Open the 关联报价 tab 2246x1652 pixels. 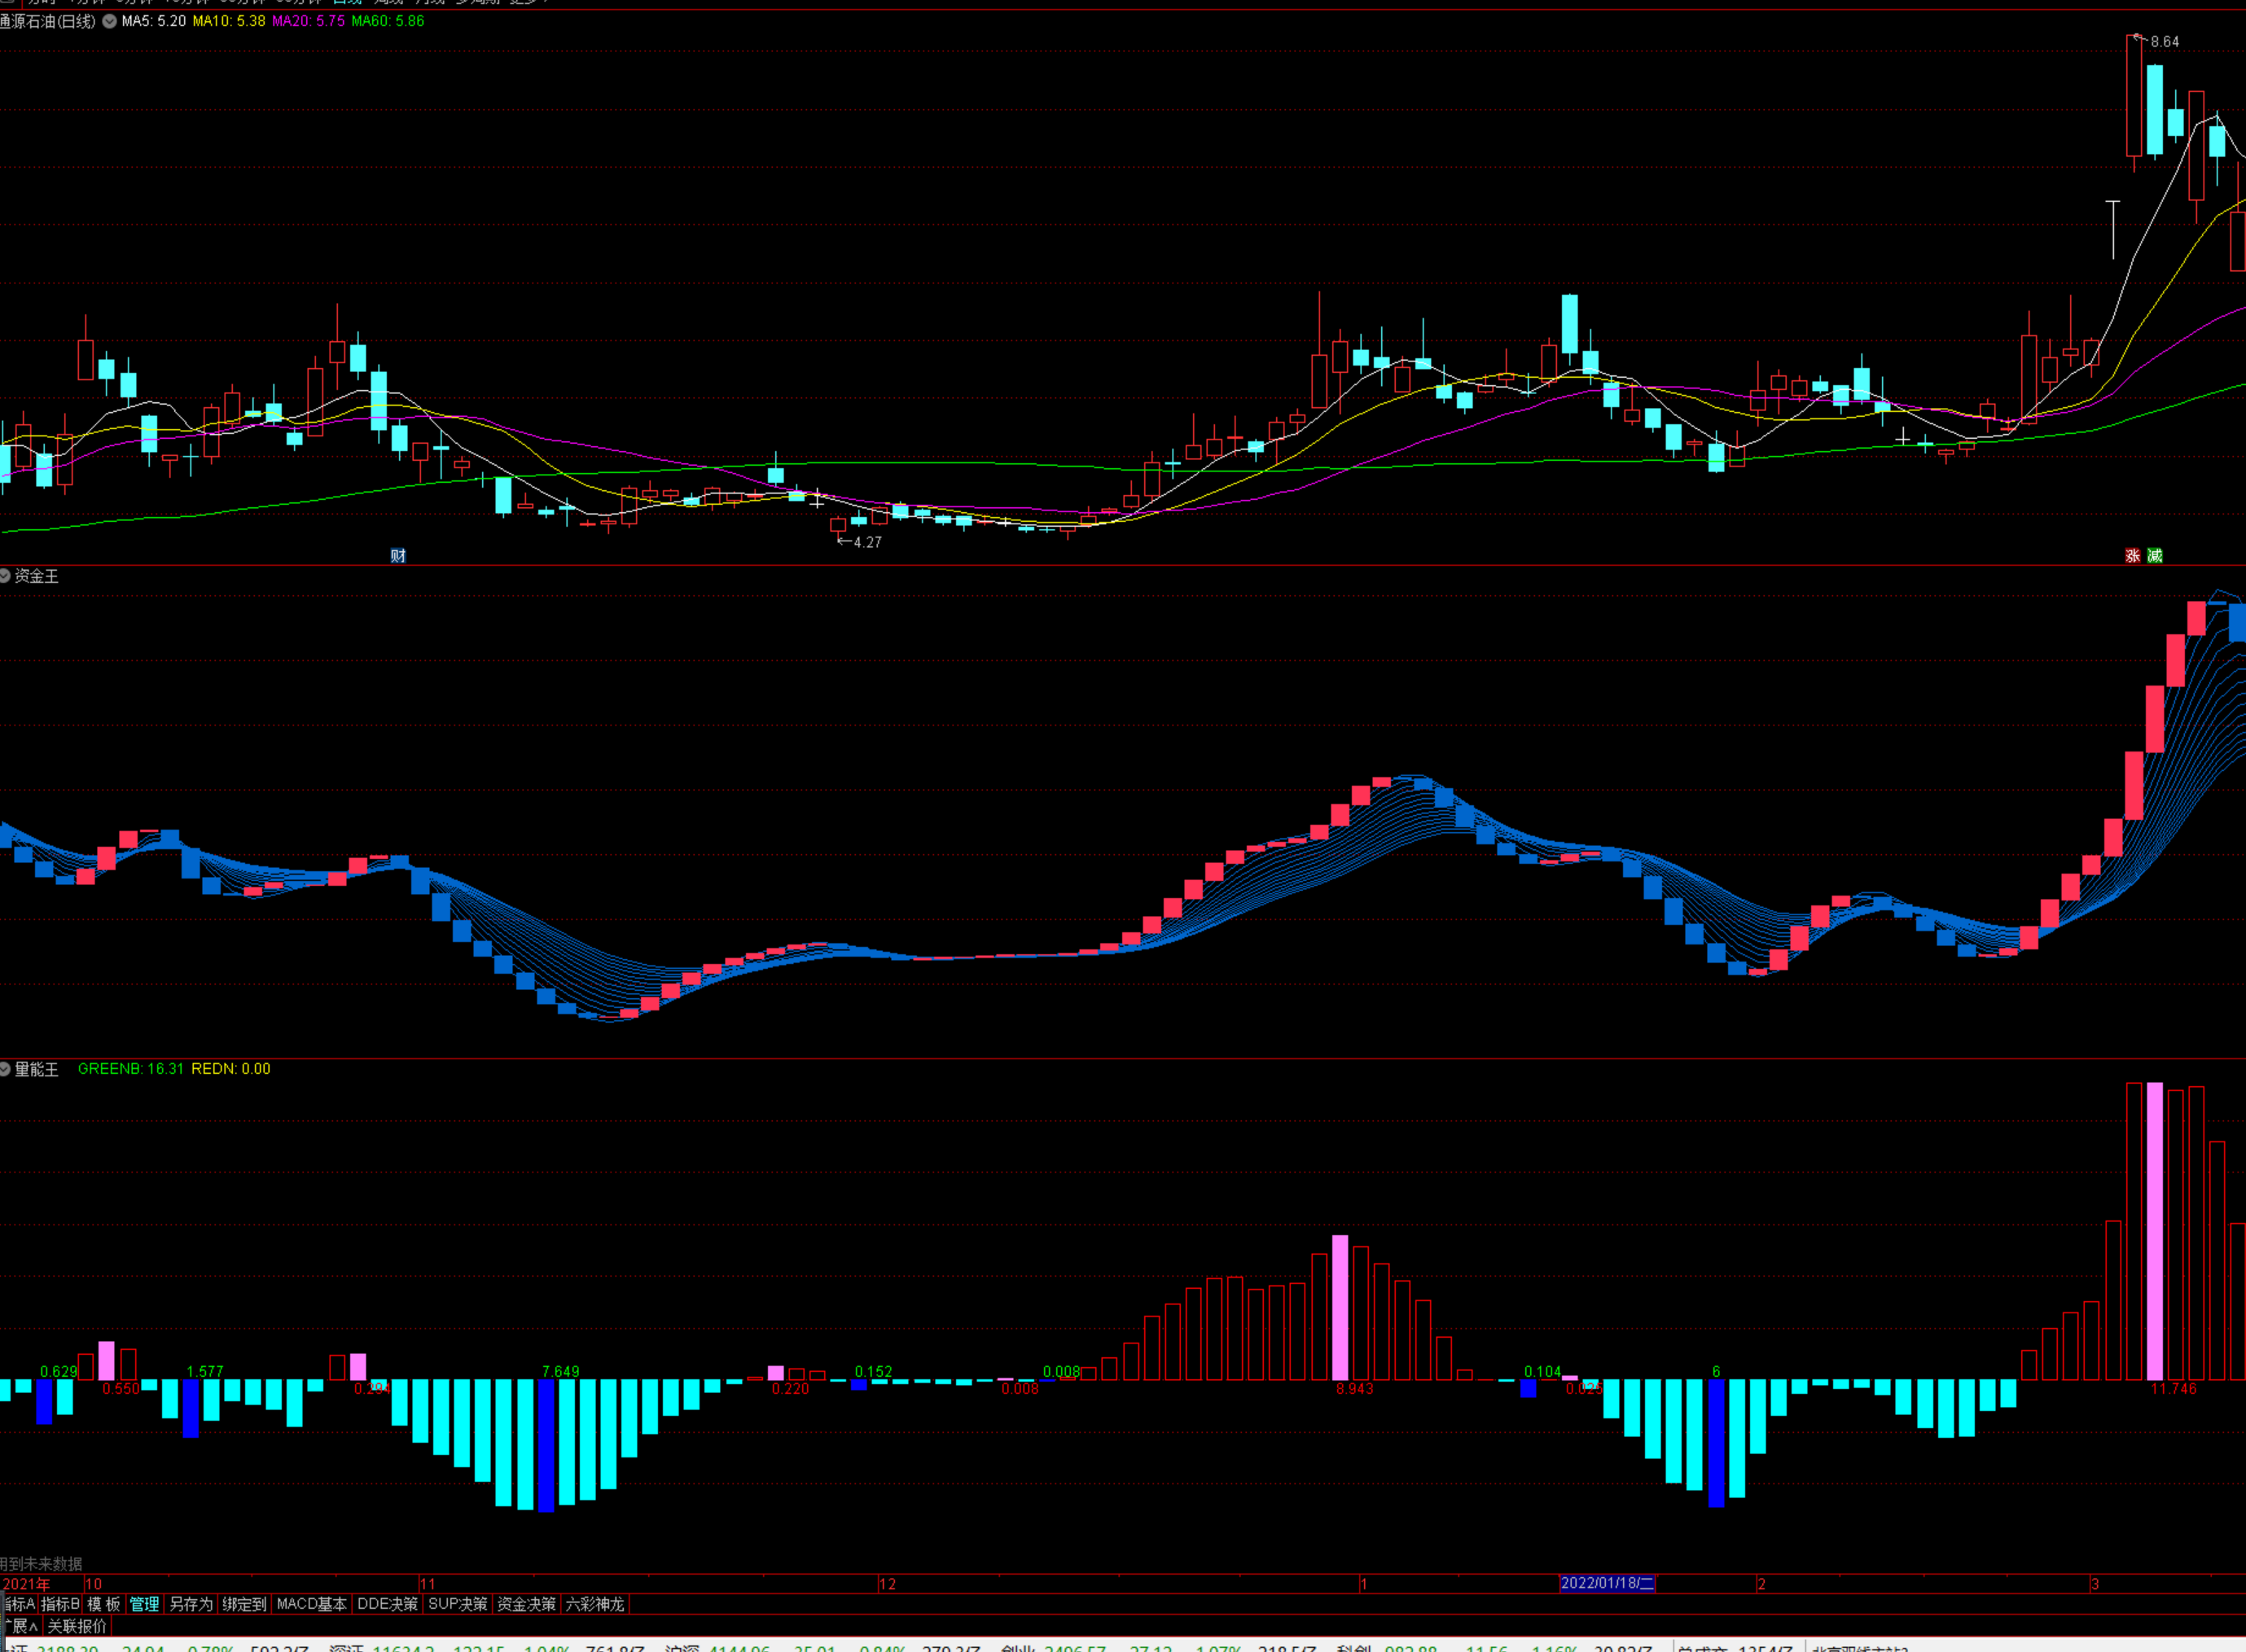[77, 1626]
